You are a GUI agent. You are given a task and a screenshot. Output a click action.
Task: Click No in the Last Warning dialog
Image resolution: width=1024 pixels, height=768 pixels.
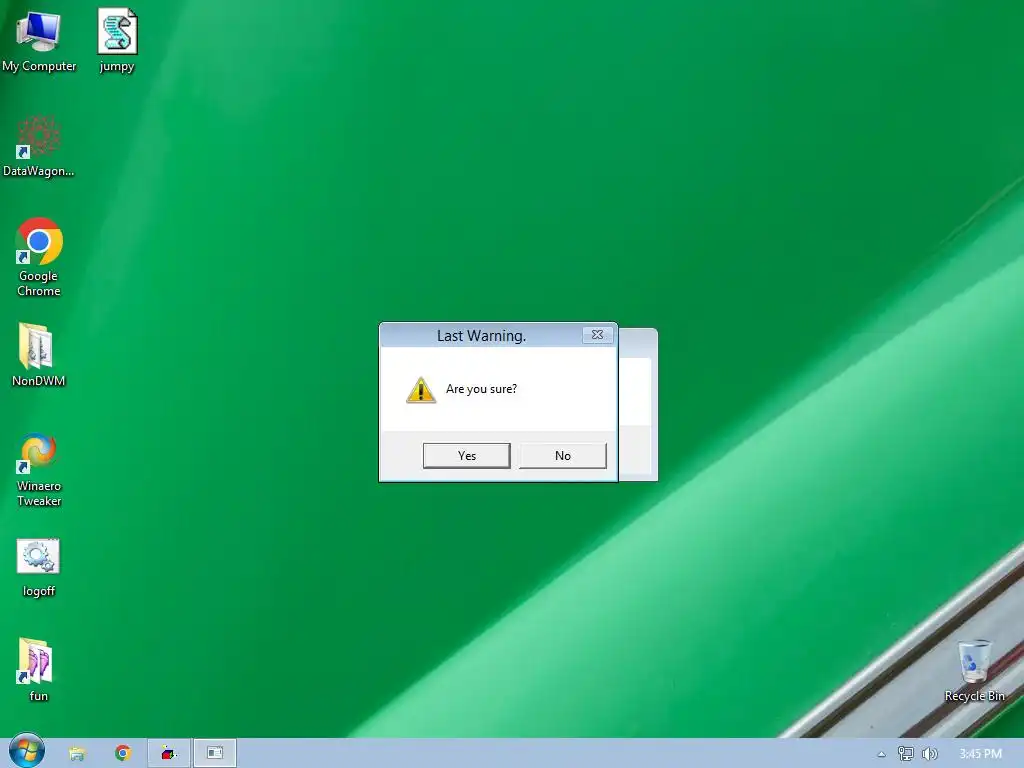click(562, 455)
